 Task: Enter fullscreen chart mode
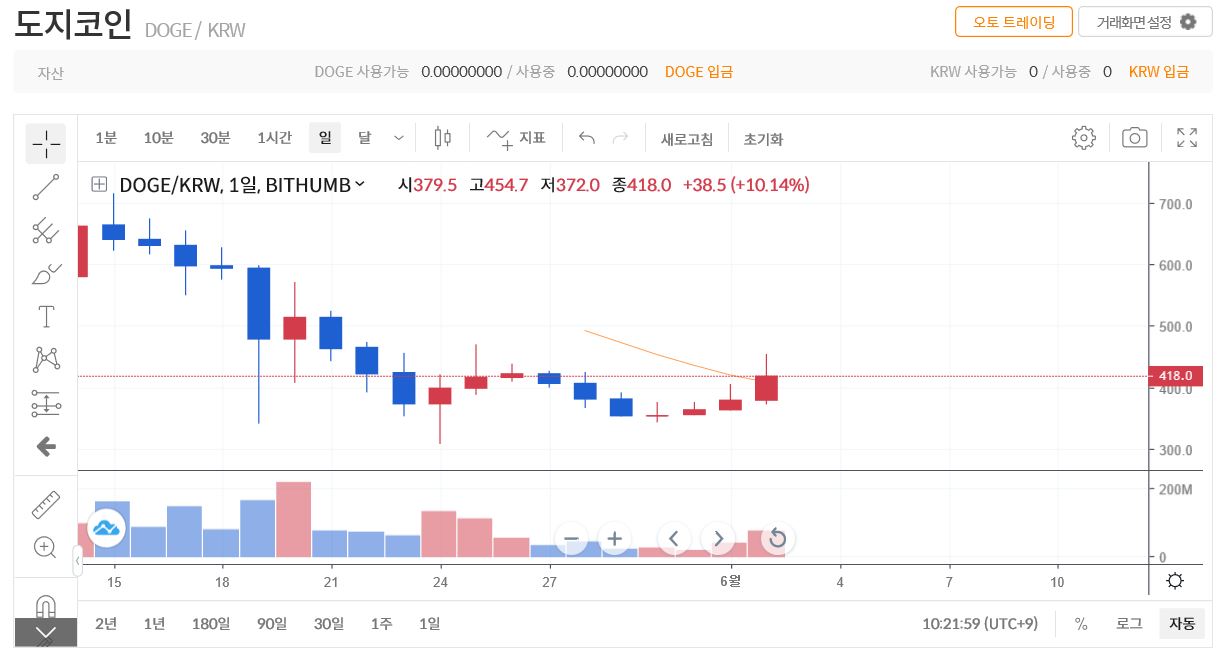pos(1187,138)
